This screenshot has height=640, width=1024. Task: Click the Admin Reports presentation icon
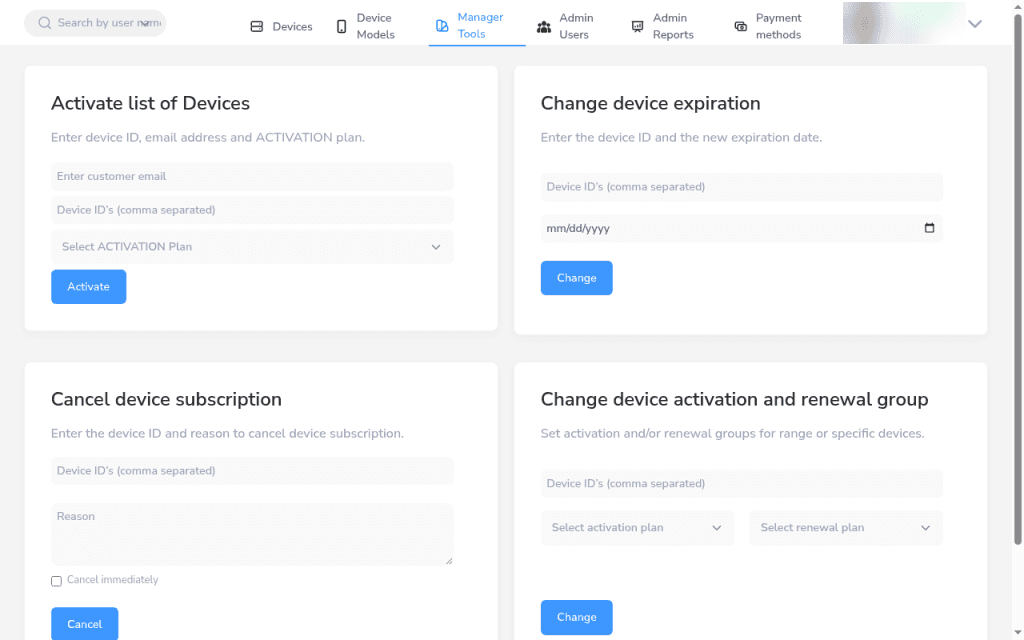coord(637,27)
